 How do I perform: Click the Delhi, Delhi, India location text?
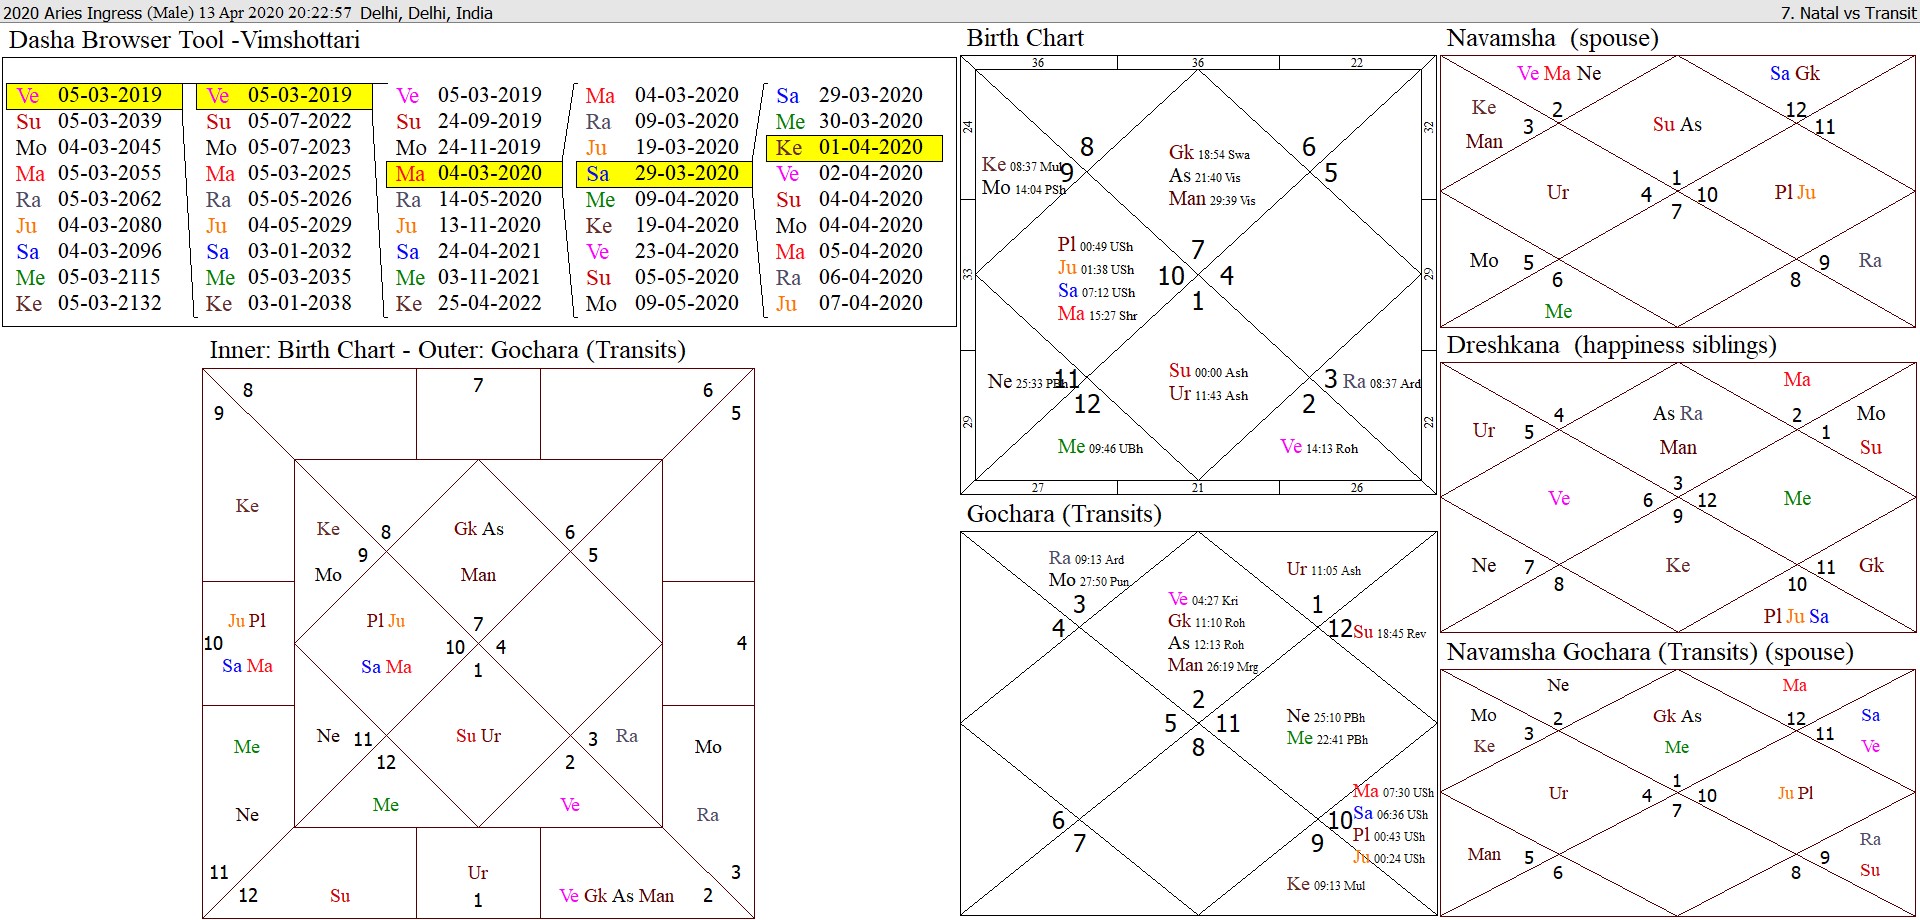pos(428,13)
